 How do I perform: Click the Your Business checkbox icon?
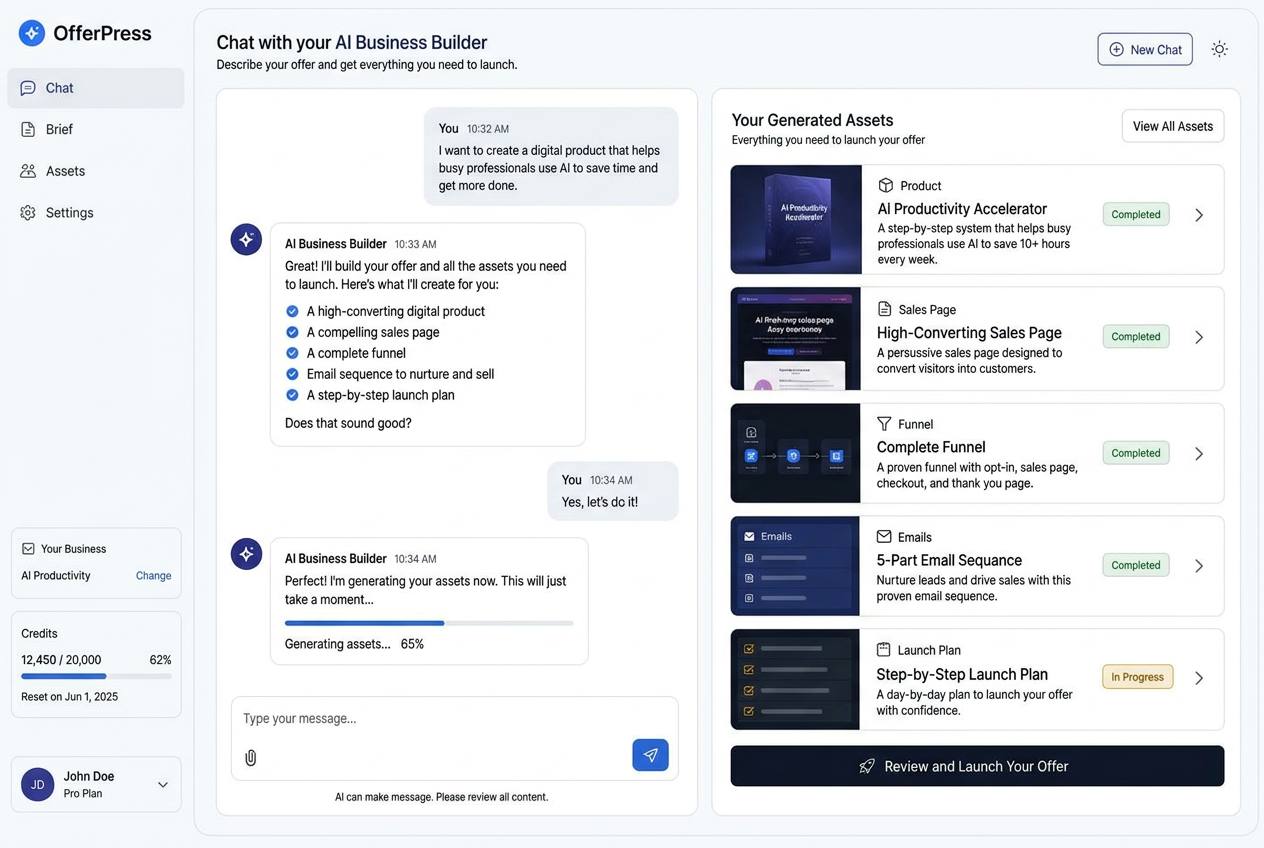click(28, 549)
